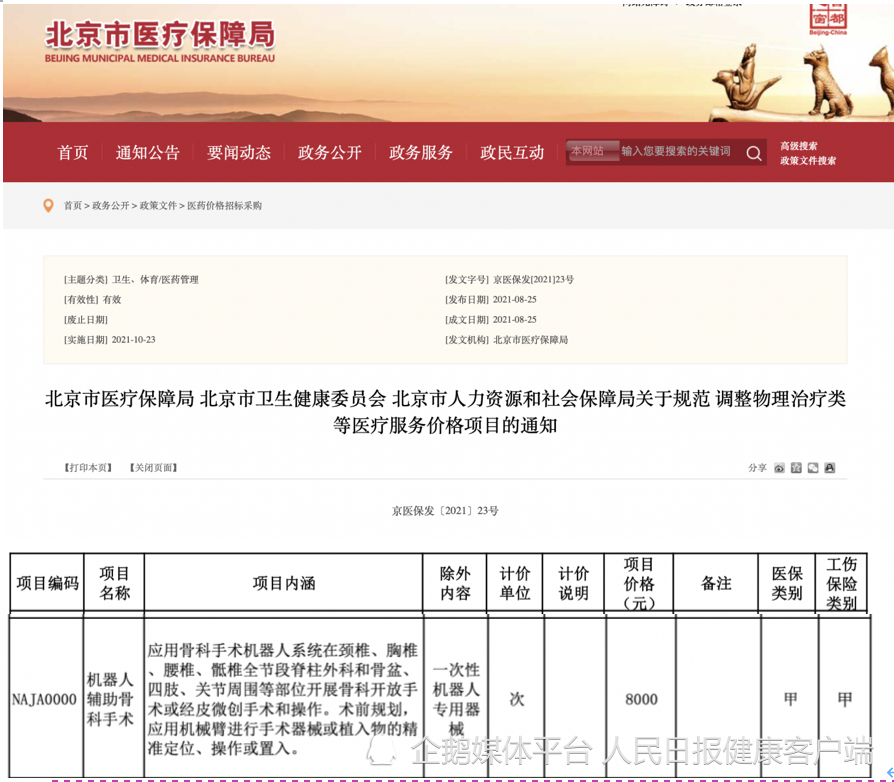Click the 项目价格（元） table header
Viewport: 894px width, 782px height.
click(x=639, y=583)
